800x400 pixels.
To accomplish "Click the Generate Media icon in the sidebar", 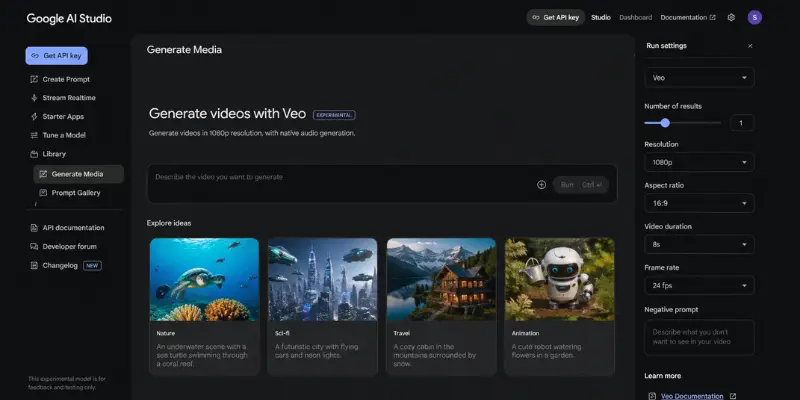I will pyautogui.click(x=43, y=174).
